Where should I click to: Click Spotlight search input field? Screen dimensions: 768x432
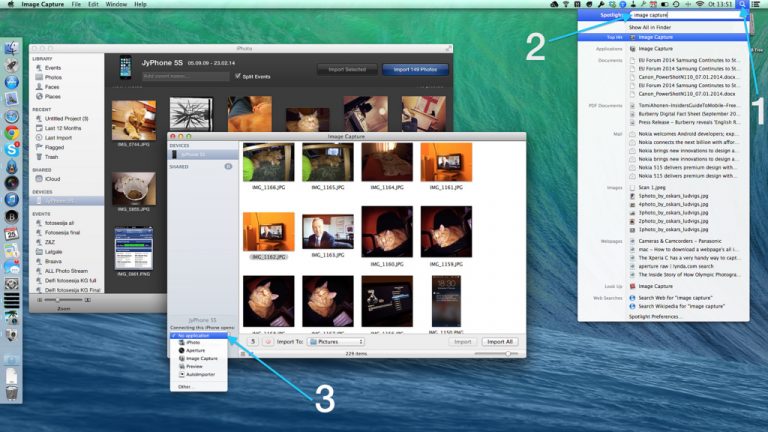tap(686, 15)
